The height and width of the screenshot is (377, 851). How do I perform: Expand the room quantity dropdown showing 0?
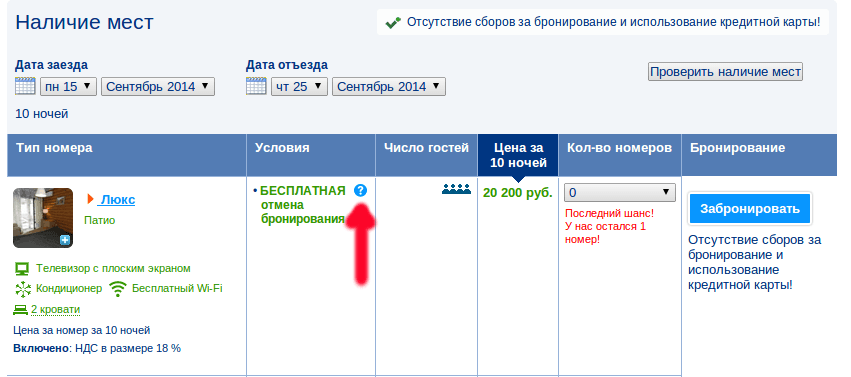click(620, 193)
